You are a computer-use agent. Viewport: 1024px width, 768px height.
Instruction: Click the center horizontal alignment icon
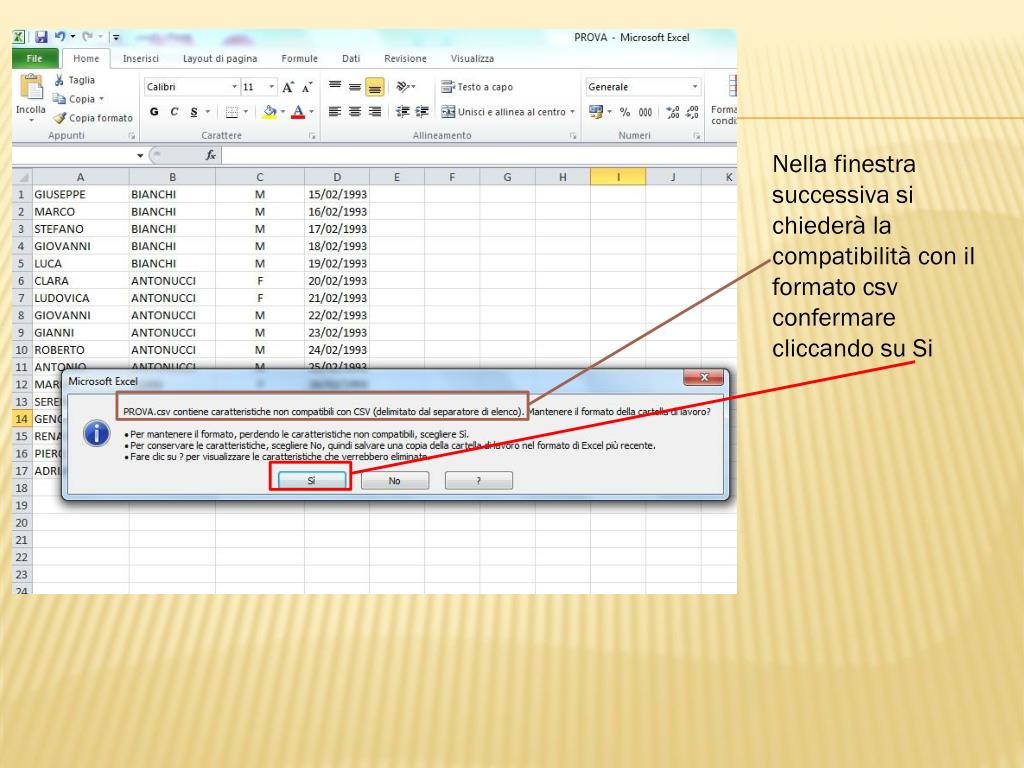click(355, 112)
